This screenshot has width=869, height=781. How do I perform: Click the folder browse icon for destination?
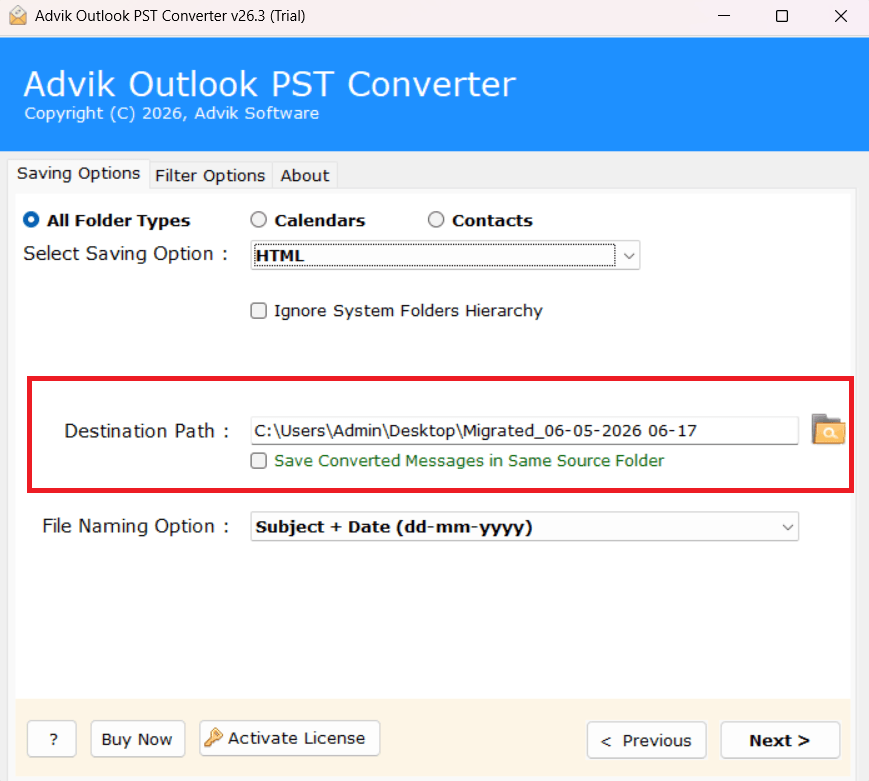828,429
